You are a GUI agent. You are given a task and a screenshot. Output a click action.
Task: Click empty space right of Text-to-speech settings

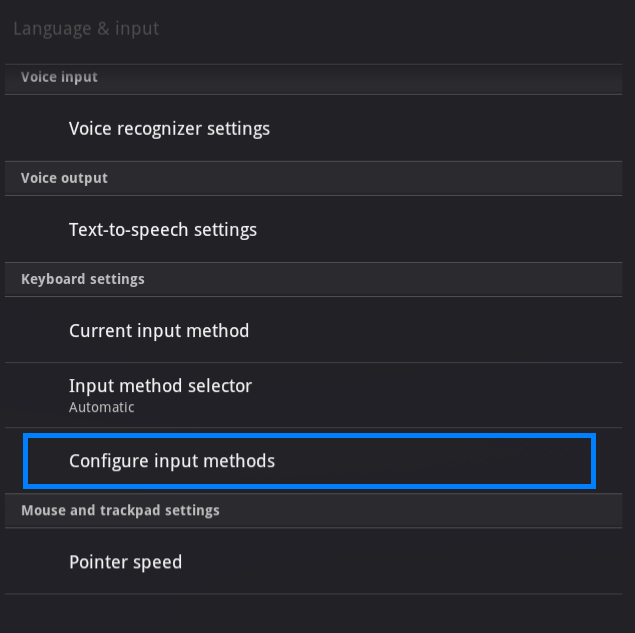[x=450, y=230]
